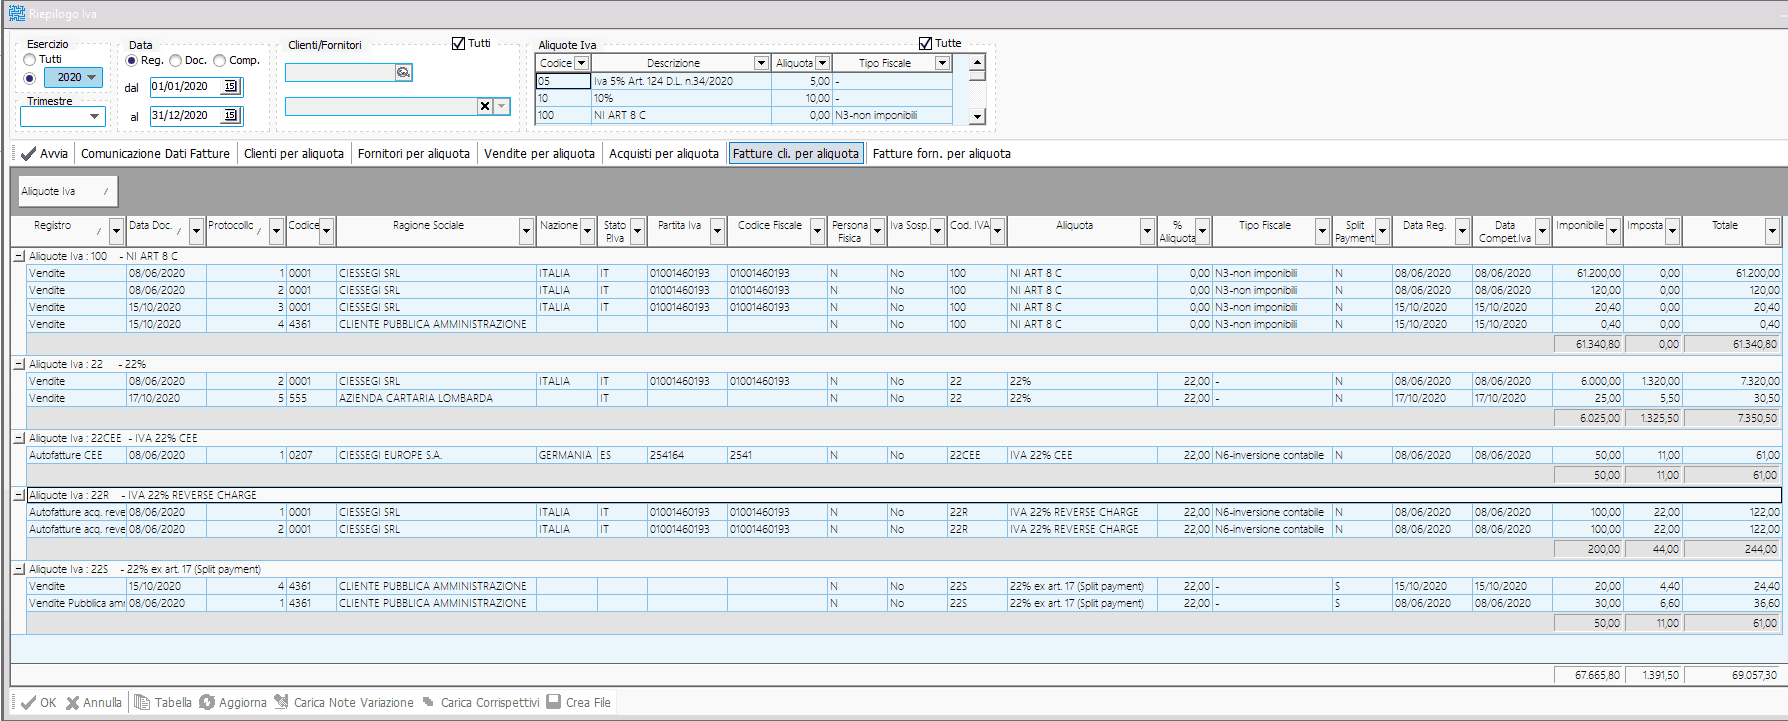Collapse the Aliquota Iva : 22 group
This screenshot has width=1788, height=721.
19,365
